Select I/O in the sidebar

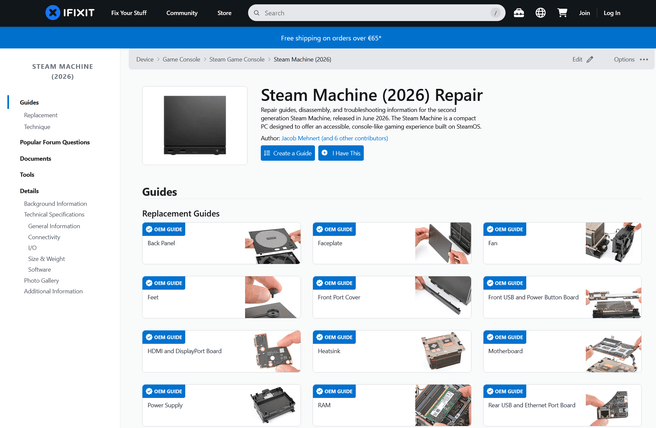[32, 248]
